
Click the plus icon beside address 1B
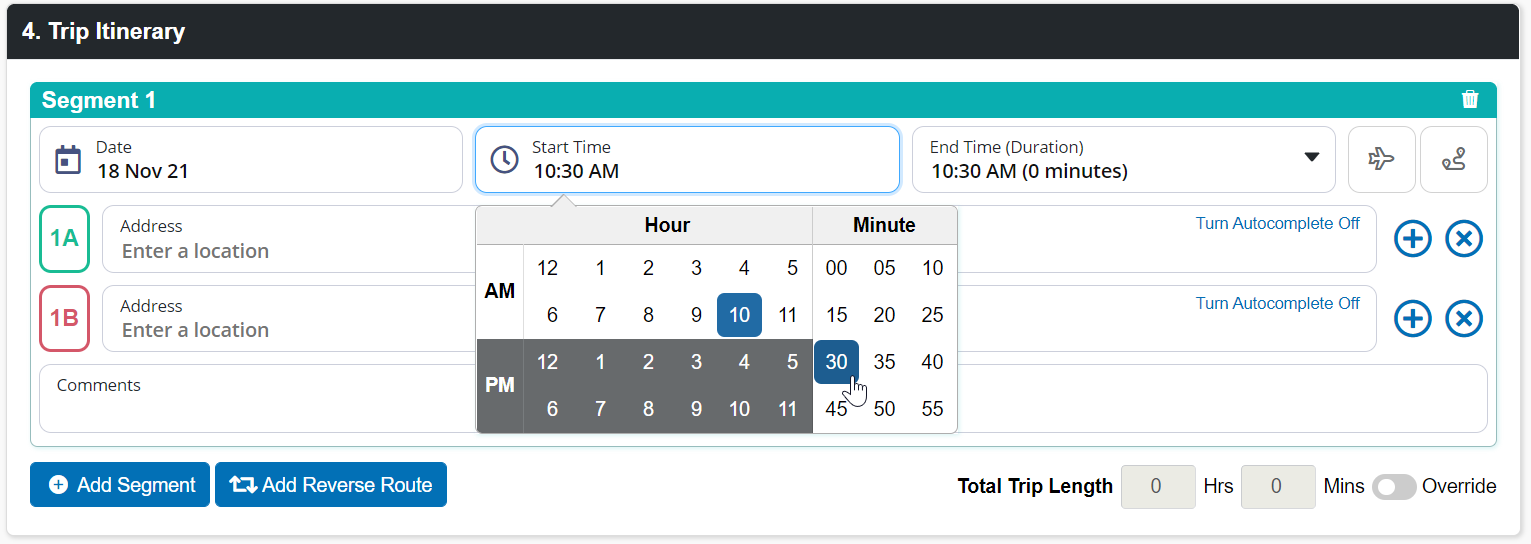[x=1412, y=319]
